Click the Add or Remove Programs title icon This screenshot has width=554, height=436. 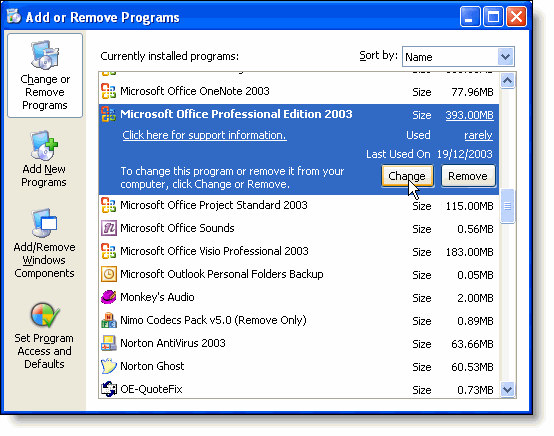pos(14,16)
